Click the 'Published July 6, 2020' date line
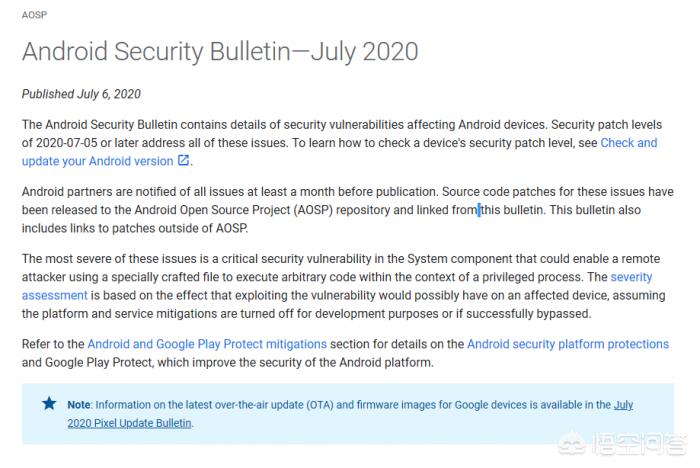 (x=81, y=94)
